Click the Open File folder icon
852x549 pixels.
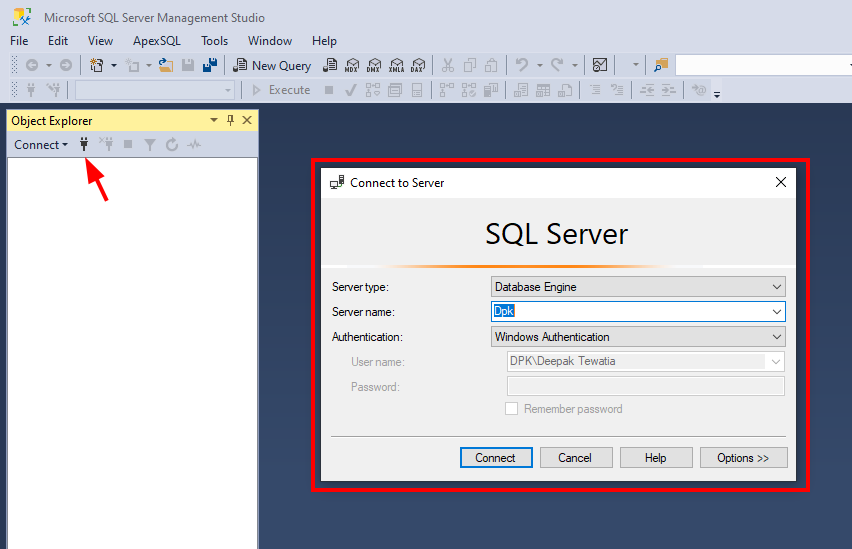click(166, 65)
